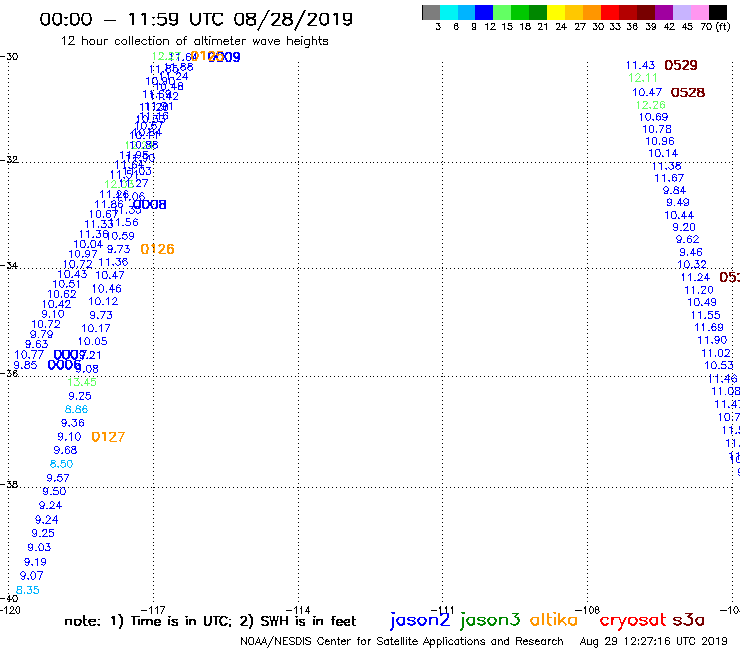This screenshot has width=740, height=650.
Task: Click the orange 0127 time label
Action: (108, 437)
